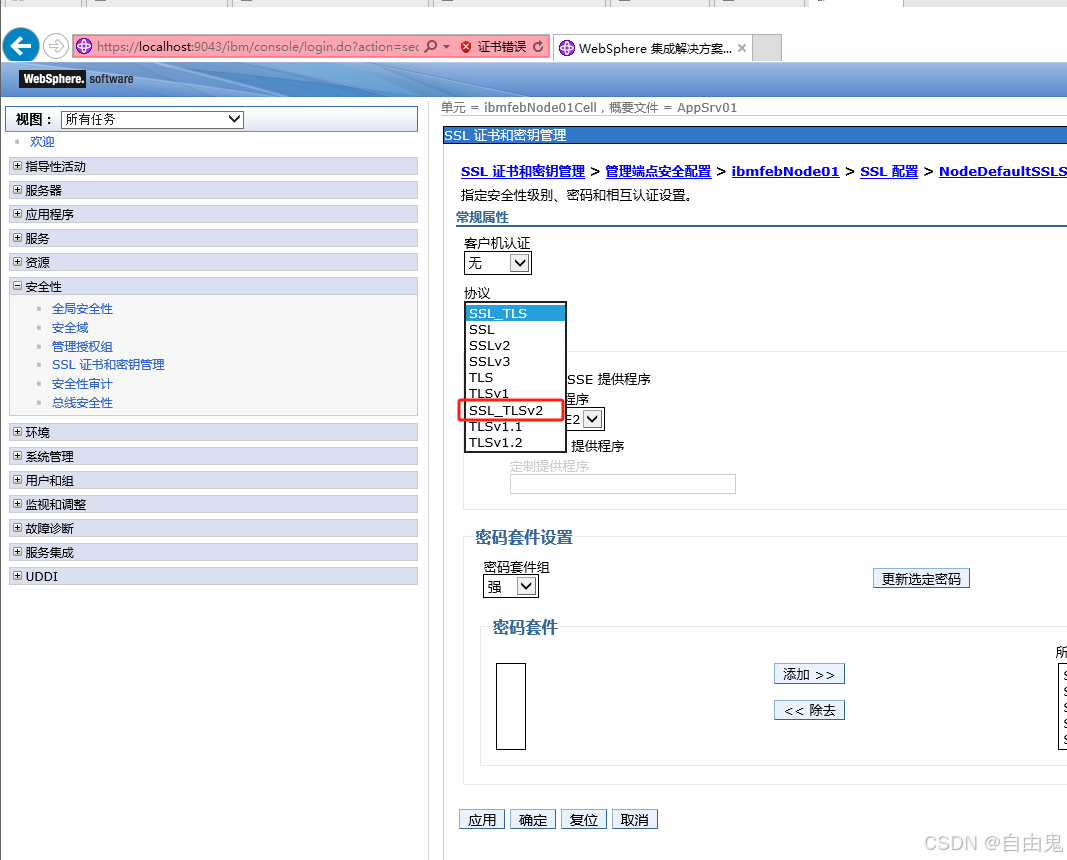Viewport: 1067px width, 860px height.
Task: Click the empty 密码套件 list box
Action: [510, 706]
